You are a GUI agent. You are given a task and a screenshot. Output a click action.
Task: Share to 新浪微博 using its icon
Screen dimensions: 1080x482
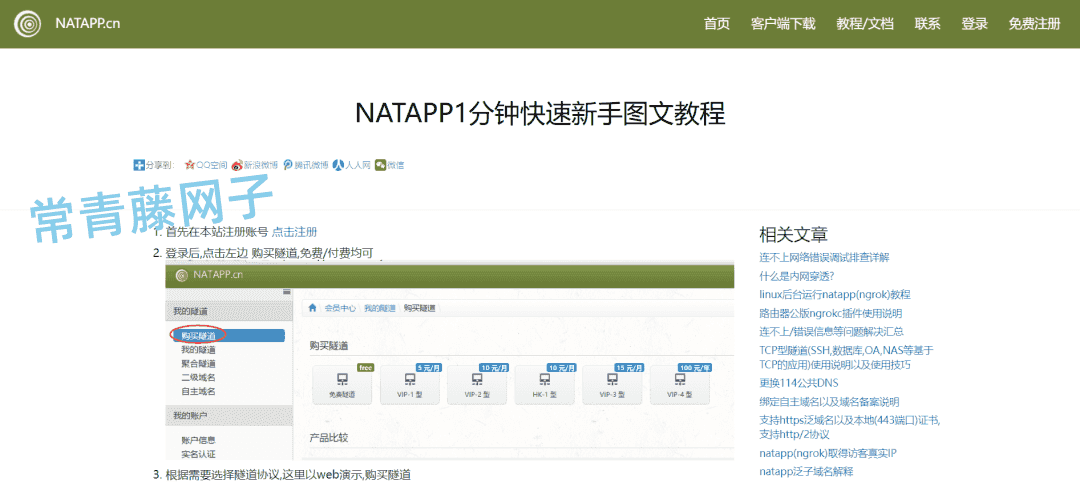point(237,165)
